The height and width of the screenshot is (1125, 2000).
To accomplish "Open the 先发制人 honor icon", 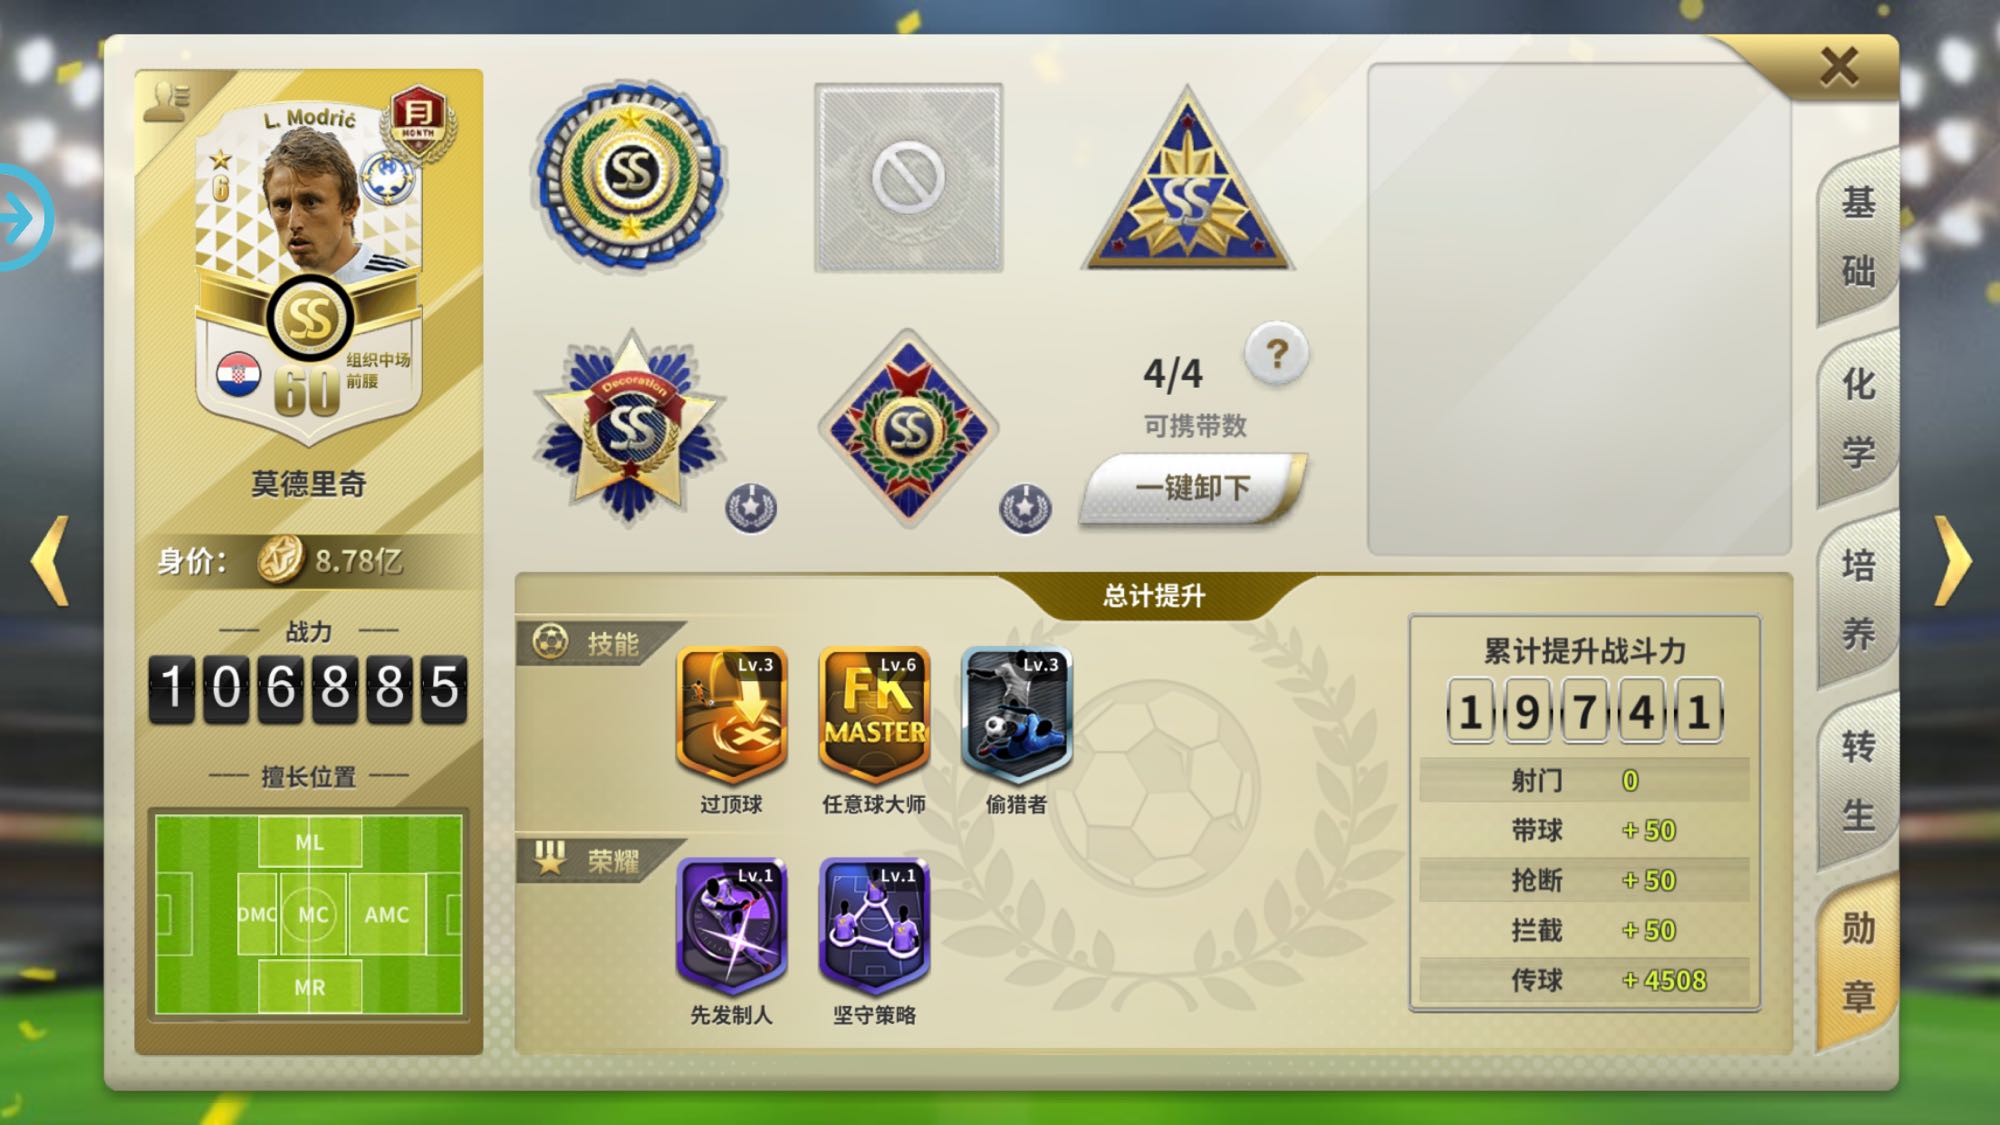I will click(732, 925).
